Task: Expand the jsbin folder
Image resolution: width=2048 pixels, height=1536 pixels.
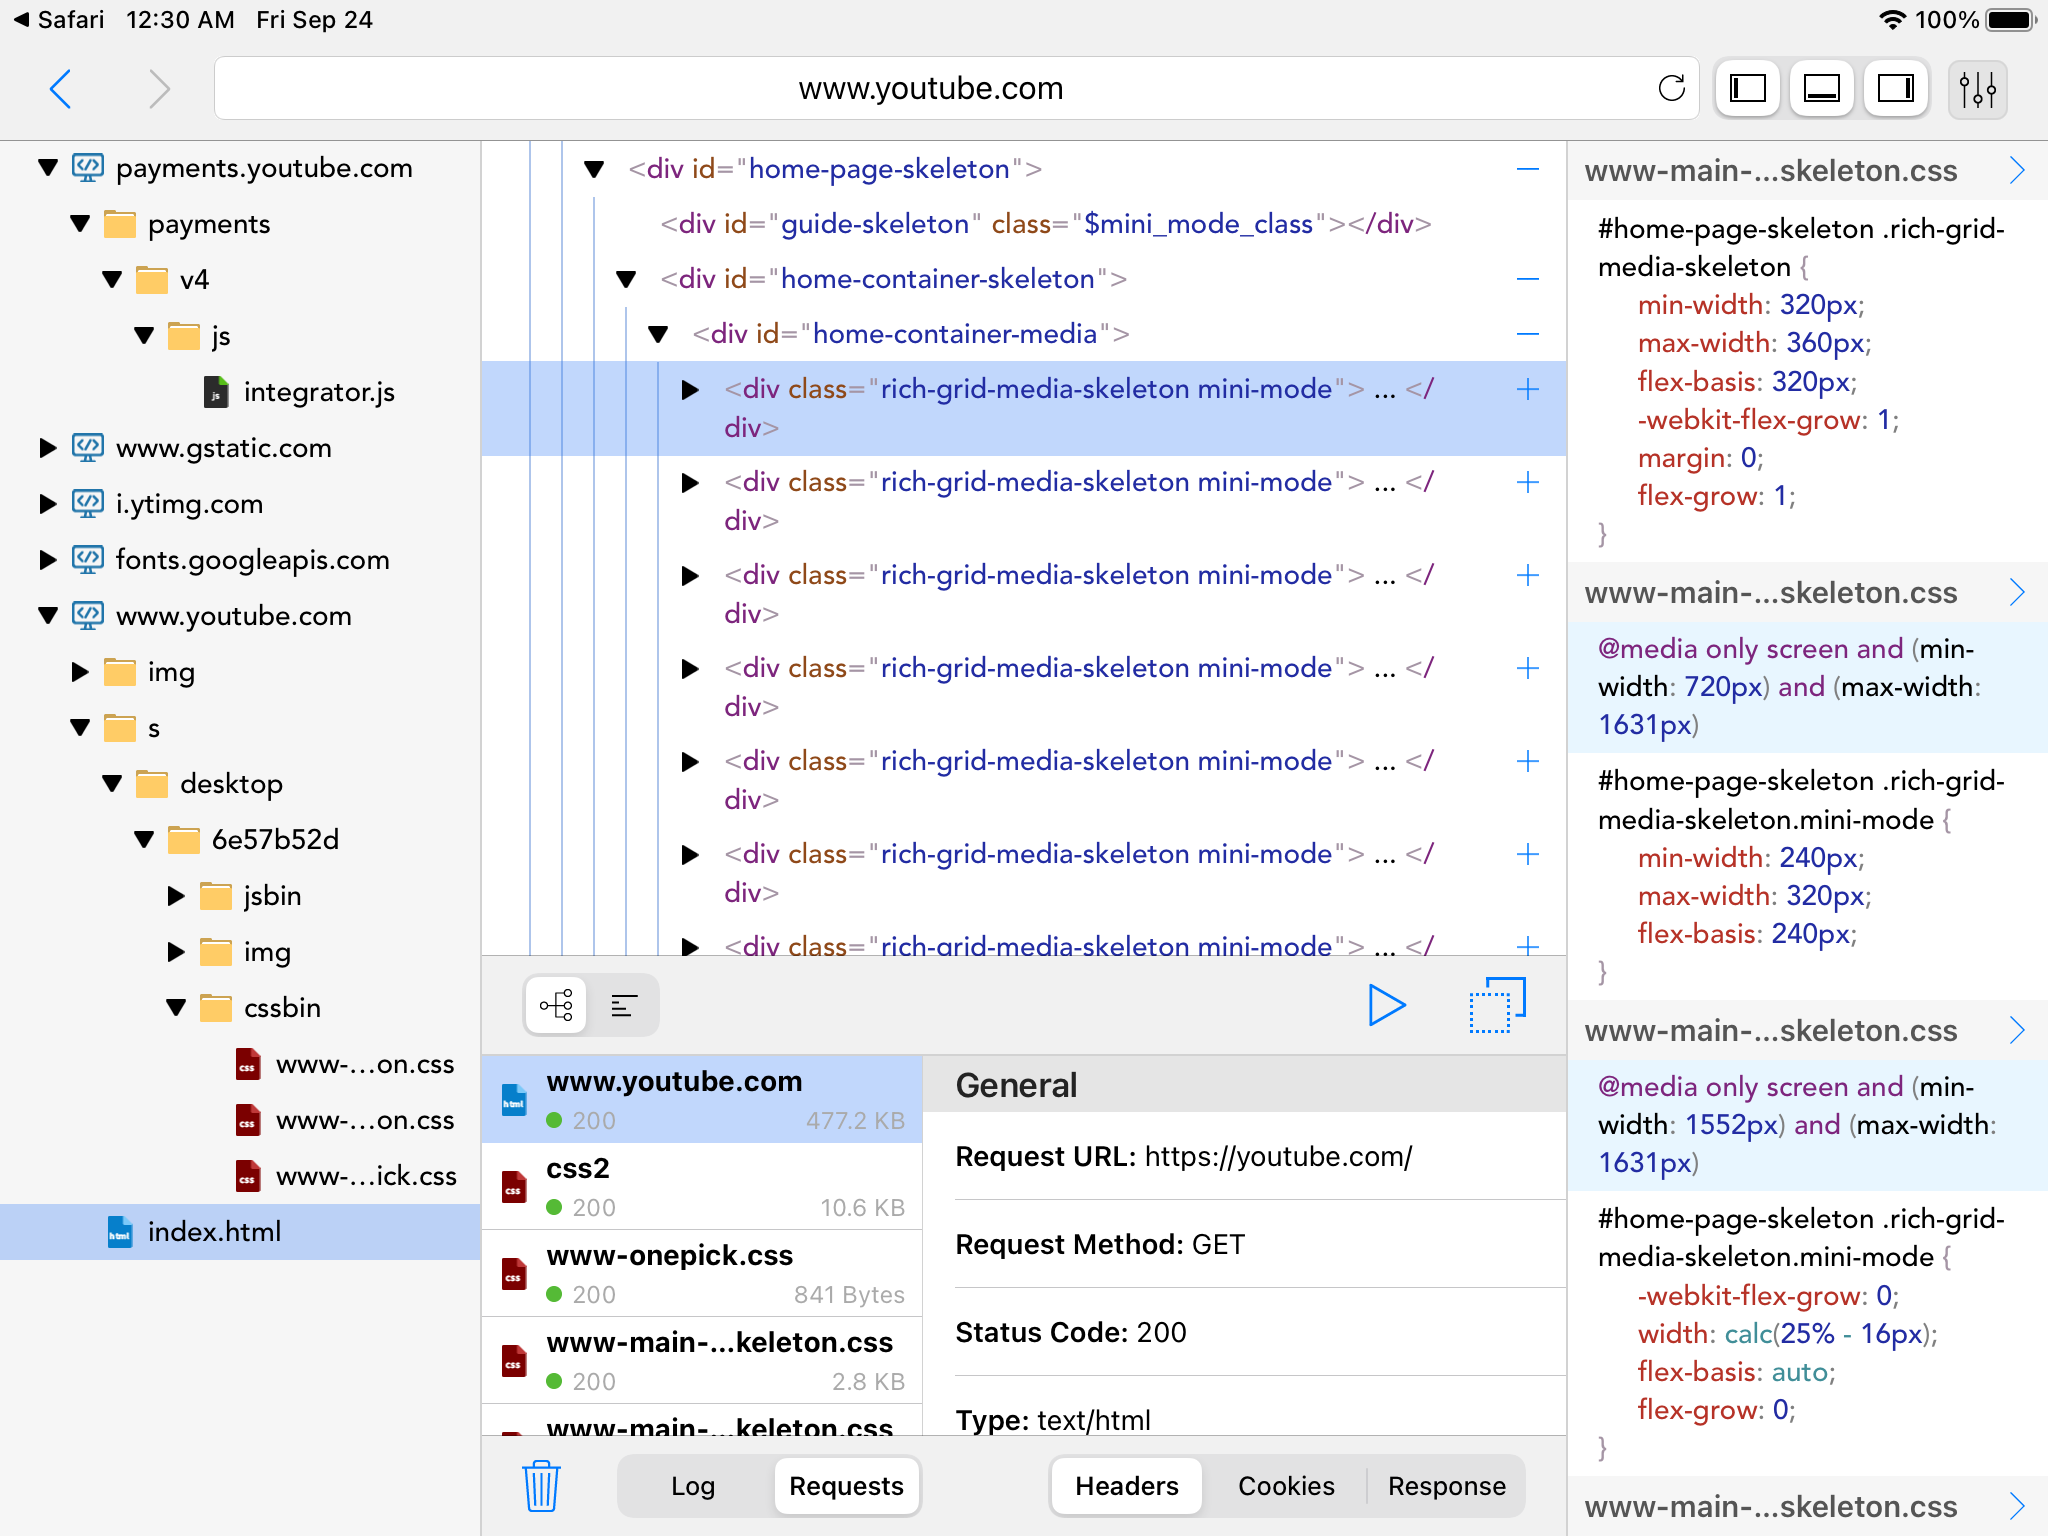Action: (x=176, y=896)
